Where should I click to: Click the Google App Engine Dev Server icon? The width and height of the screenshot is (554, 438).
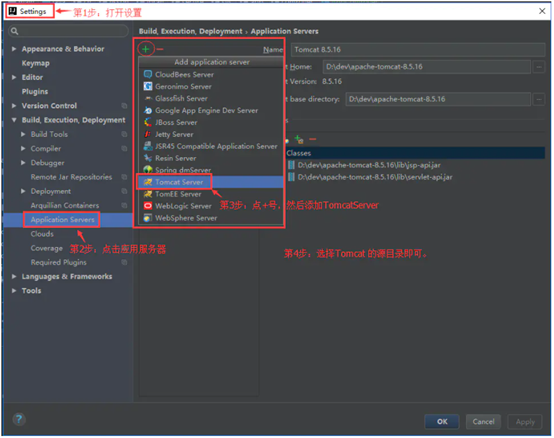[148, 110]
